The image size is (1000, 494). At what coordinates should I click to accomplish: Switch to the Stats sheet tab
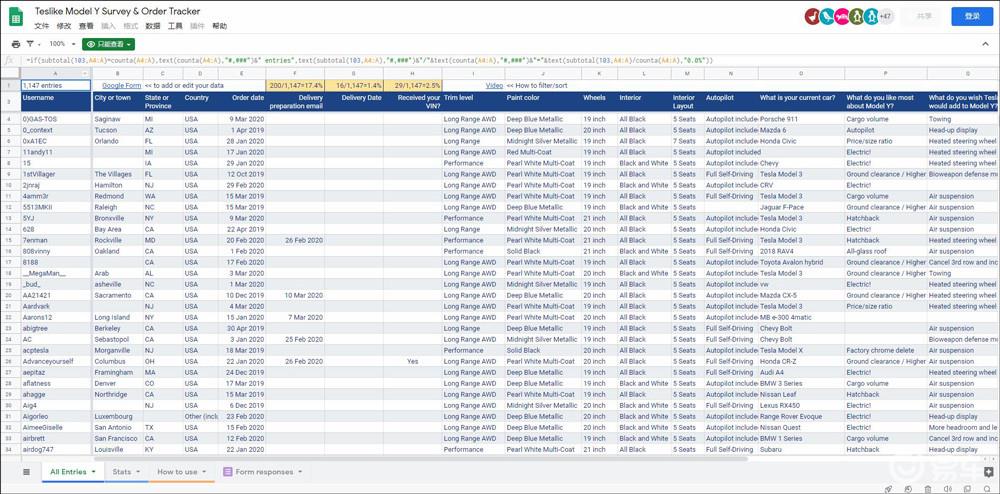(x=126, y=472)
